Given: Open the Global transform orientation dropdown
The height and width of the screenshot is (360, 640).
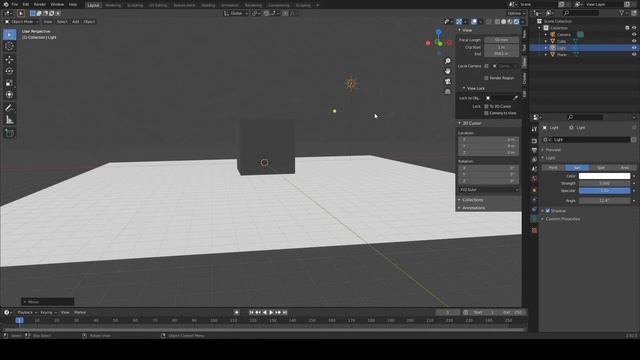Looking at the screenshot, I should 236,13.
